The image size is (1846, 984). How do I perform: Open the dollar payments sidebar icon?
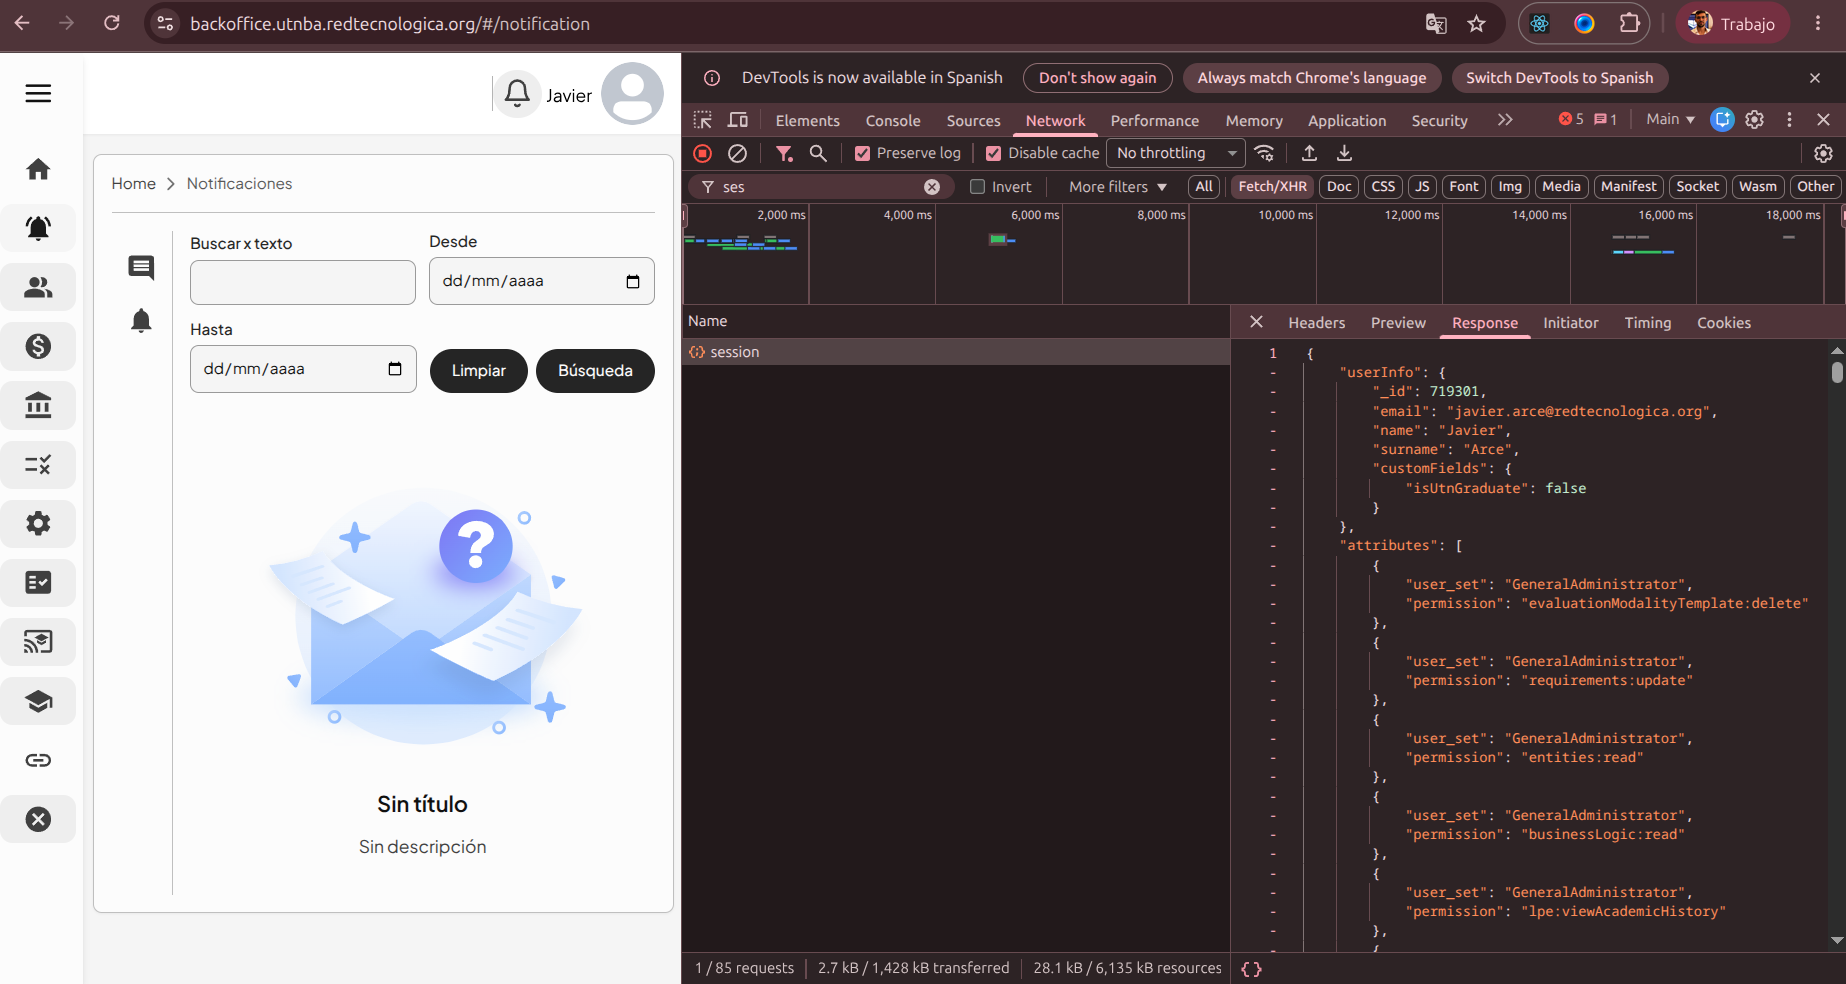point(38,346)
